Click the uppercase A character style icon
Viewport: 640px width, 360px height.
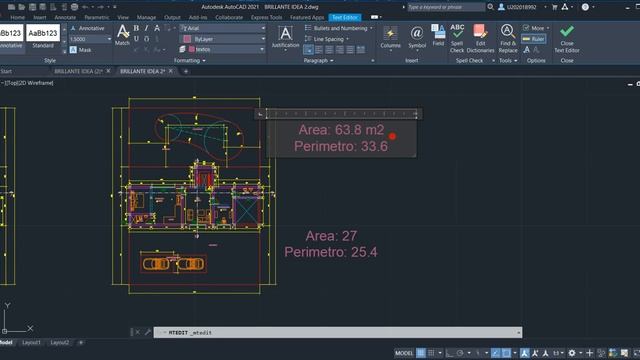pyautogui.click(x=157, y=28)
